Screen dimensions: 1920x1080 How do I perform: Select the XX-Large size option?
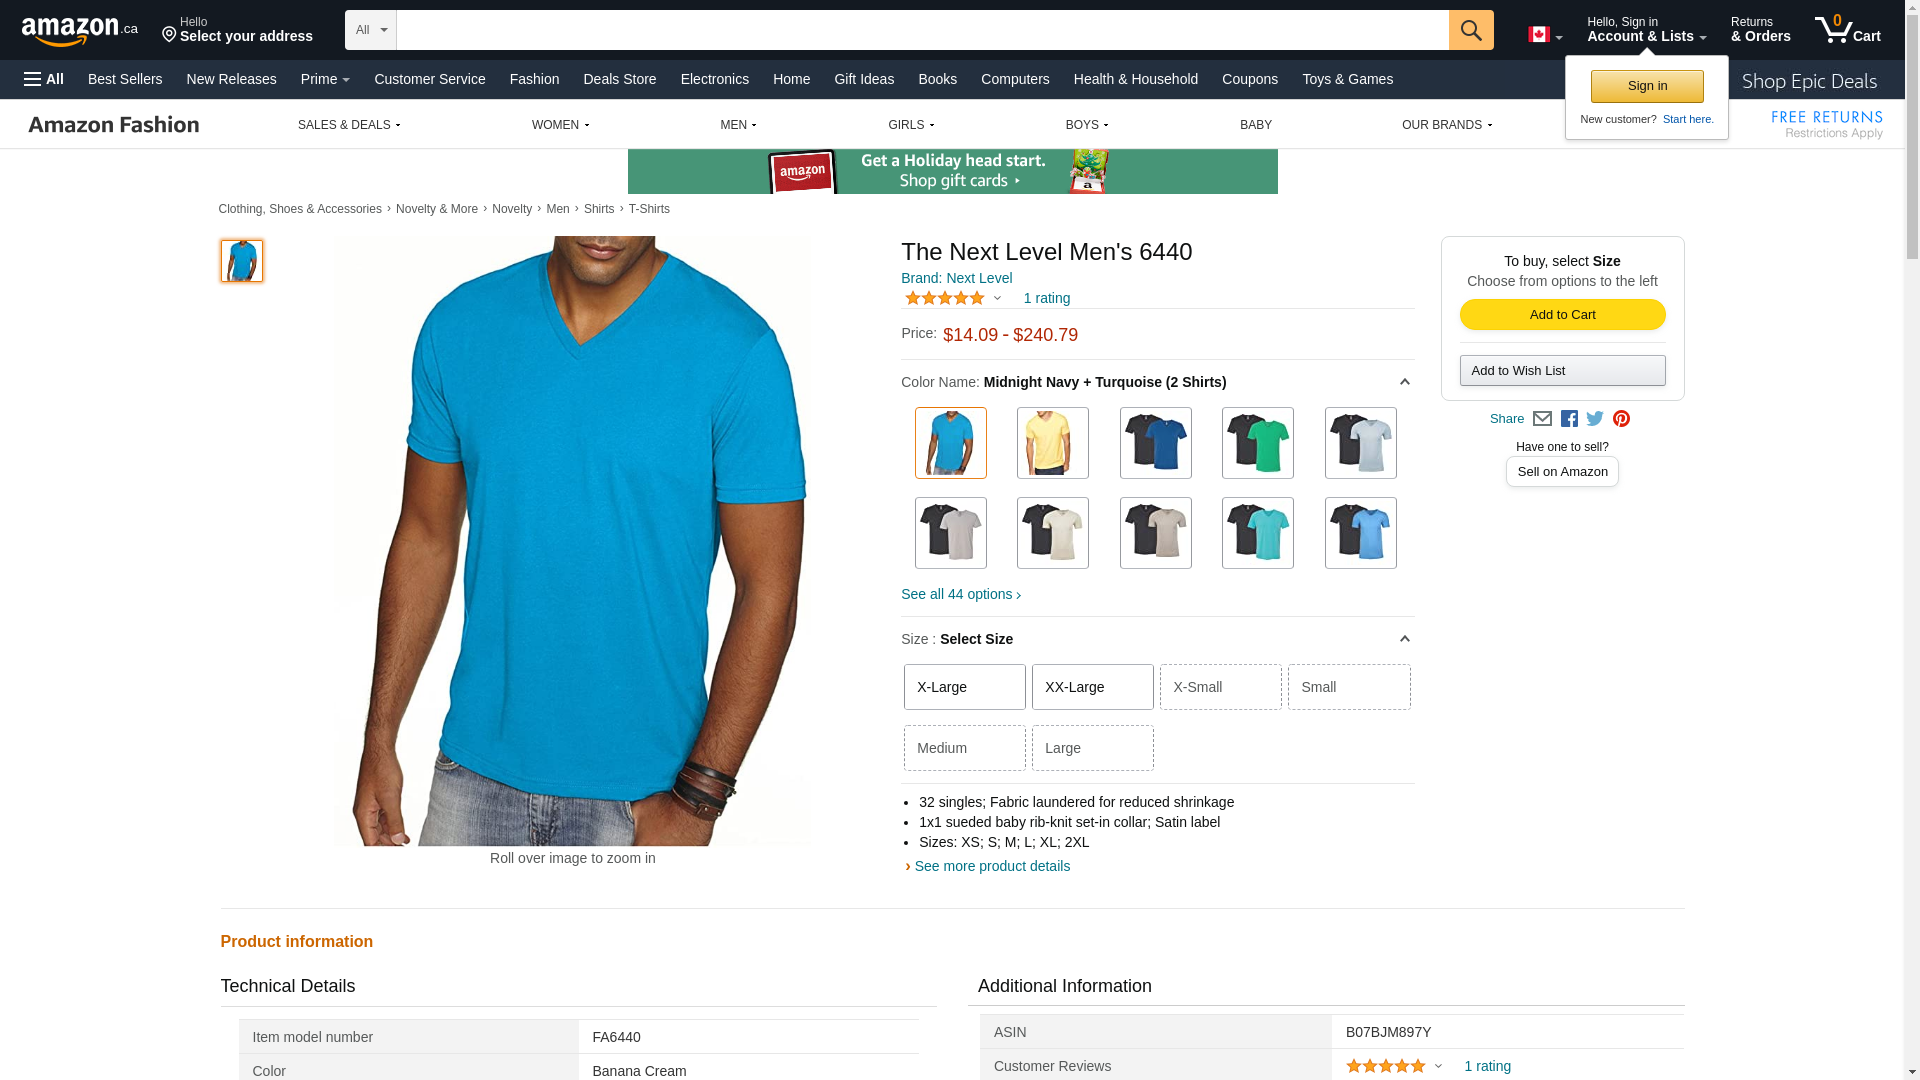[1092, 687]
